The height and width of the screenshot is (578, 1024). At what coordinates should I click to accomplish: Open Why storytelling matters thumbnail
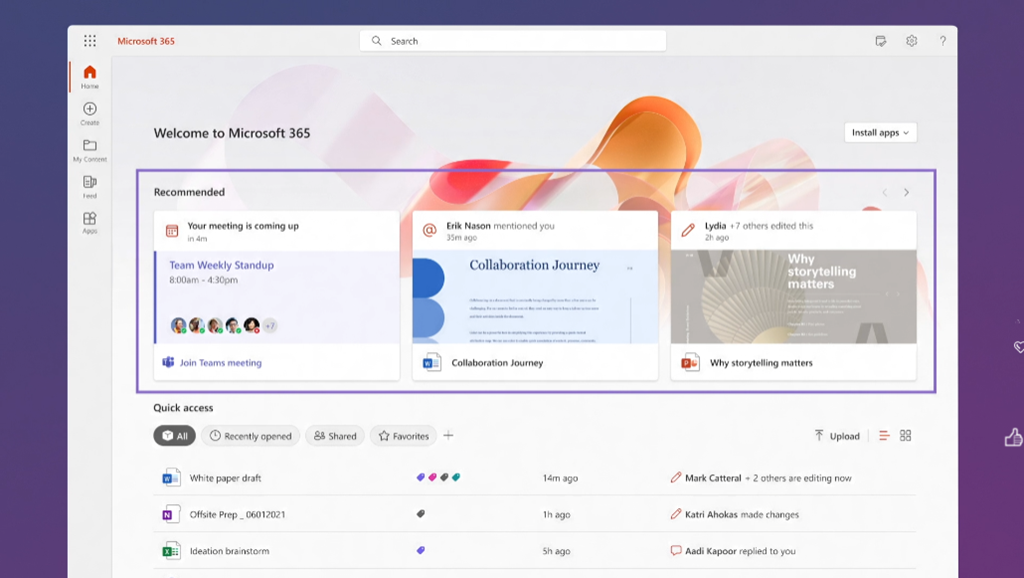[x=793, y=297]
